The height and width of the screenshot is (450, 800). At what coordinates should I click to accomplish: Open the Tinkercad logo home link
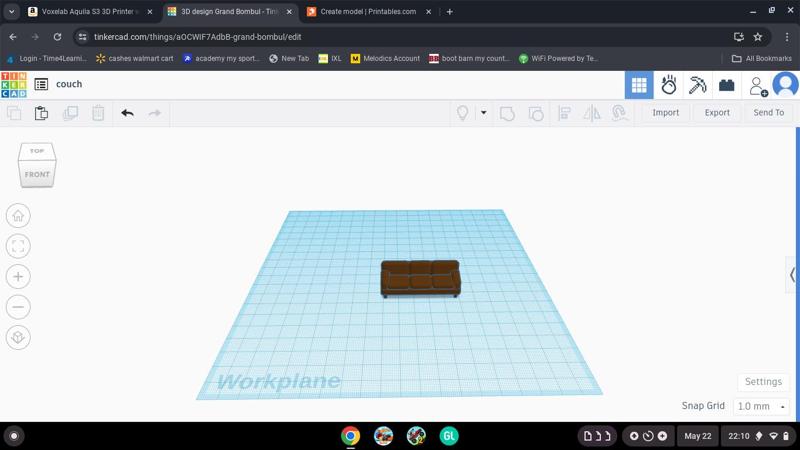[x=14, y=85]
